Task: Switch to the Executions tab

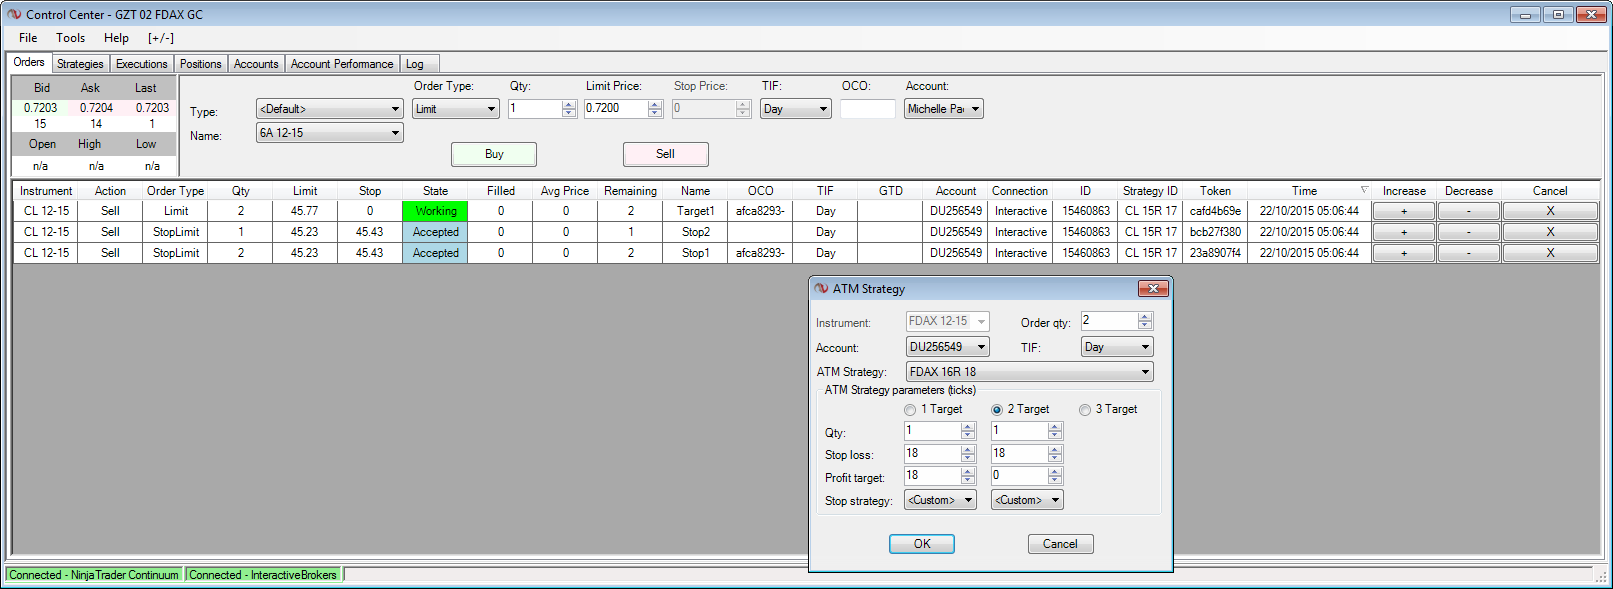Action: pyautogui.click(x=142, y=64)
